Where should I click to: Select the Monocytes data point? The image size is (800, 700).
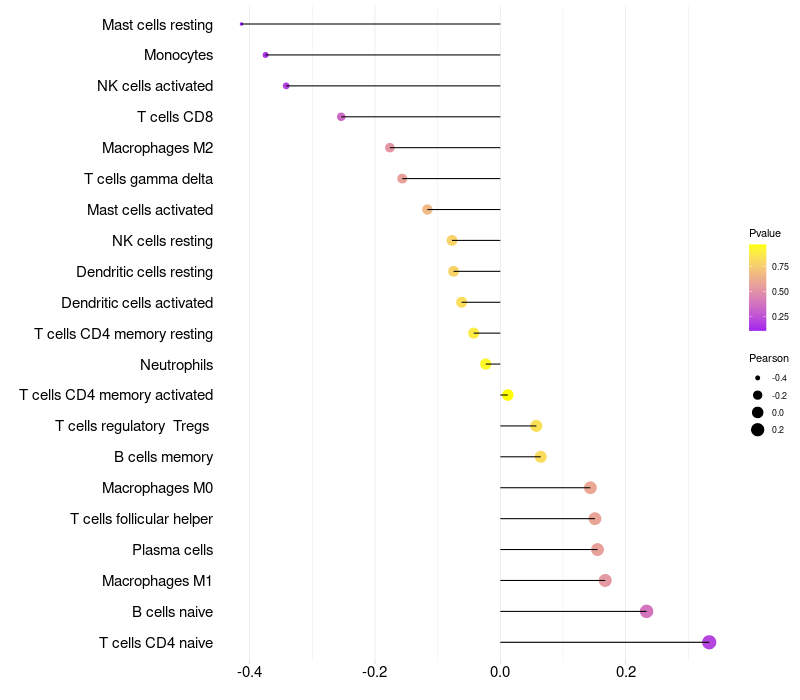point(265,55)
